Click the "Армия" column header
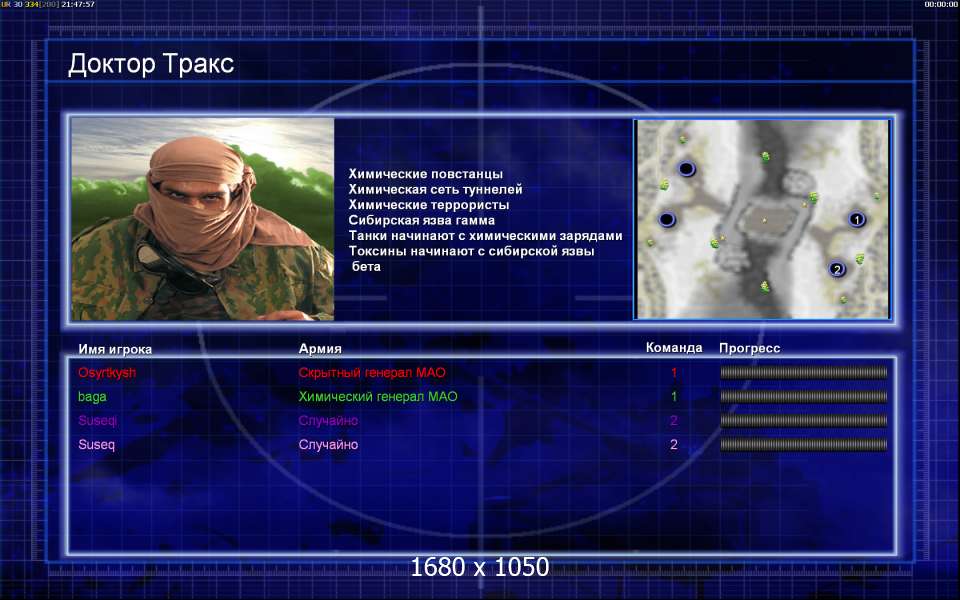The height and width of the screenshot is (600, 960). (320, 348)
